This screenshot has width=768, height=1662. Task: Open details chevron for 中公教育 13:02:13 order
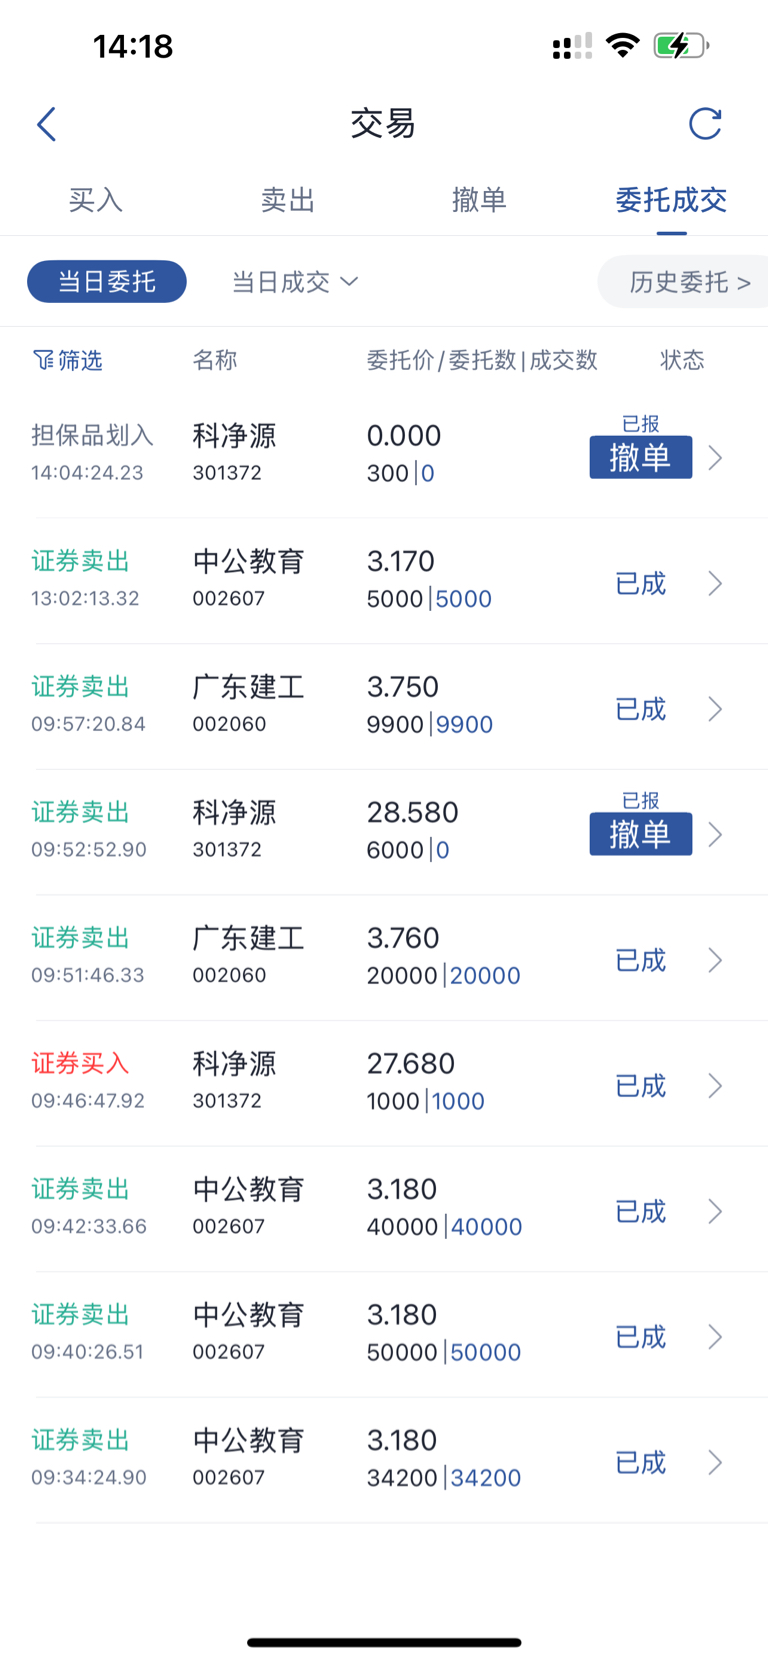(715, 583)
